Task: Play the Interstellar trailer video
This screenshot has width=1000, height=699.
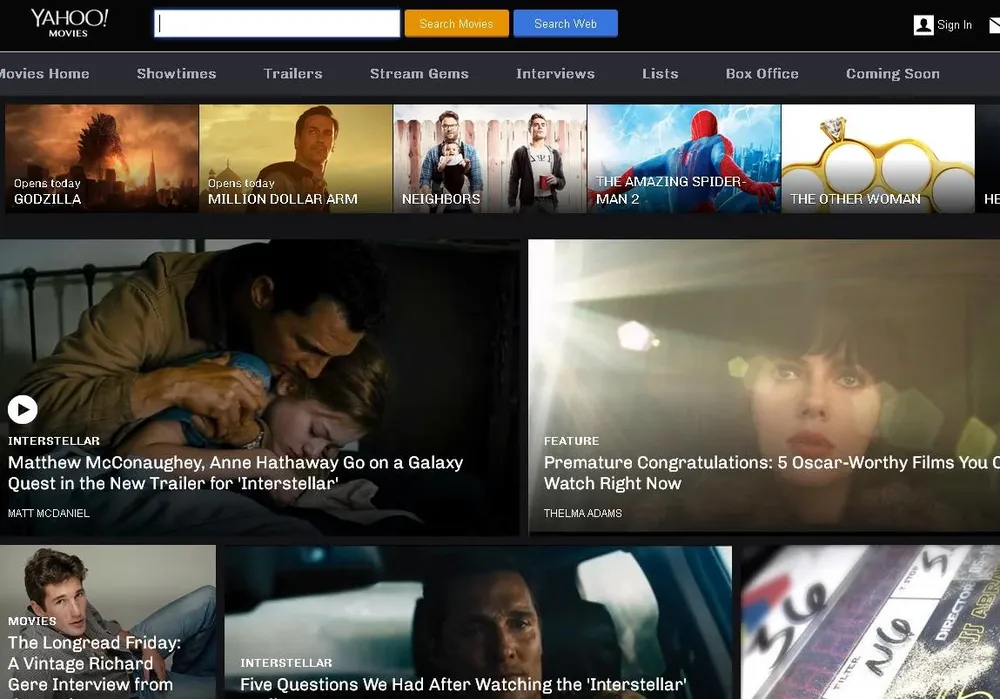Action: 22,408
